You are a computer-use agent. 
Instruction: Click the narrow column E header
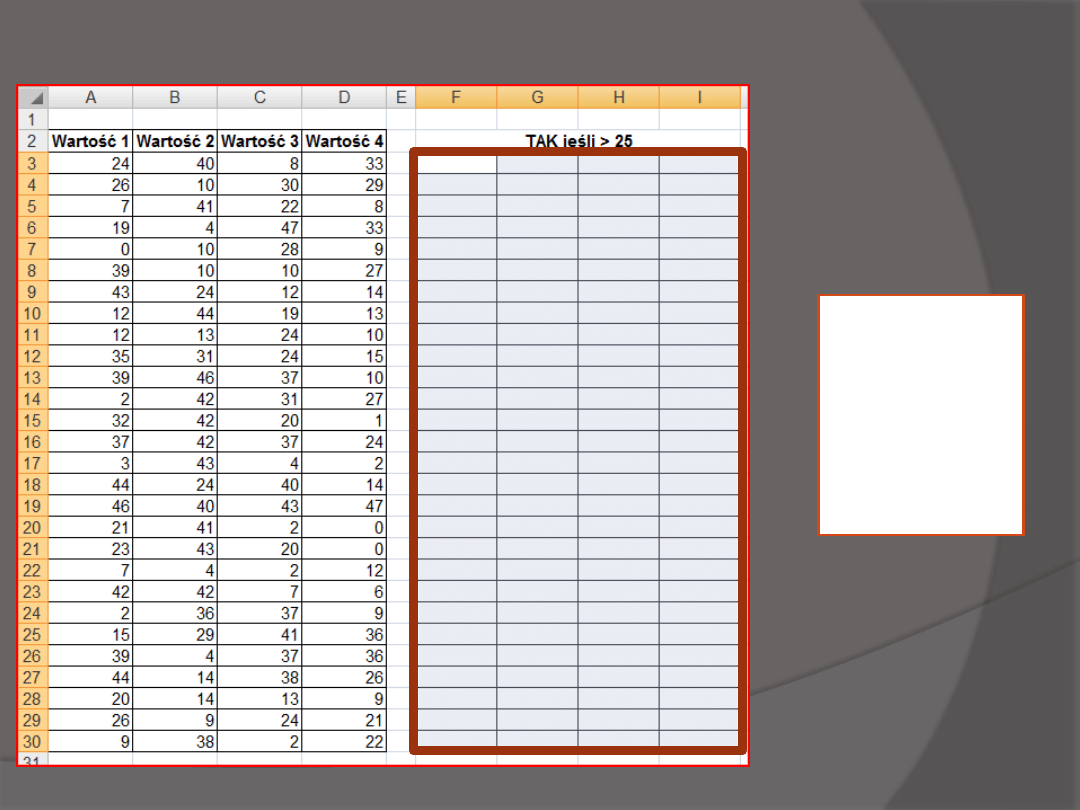[401, 97]
